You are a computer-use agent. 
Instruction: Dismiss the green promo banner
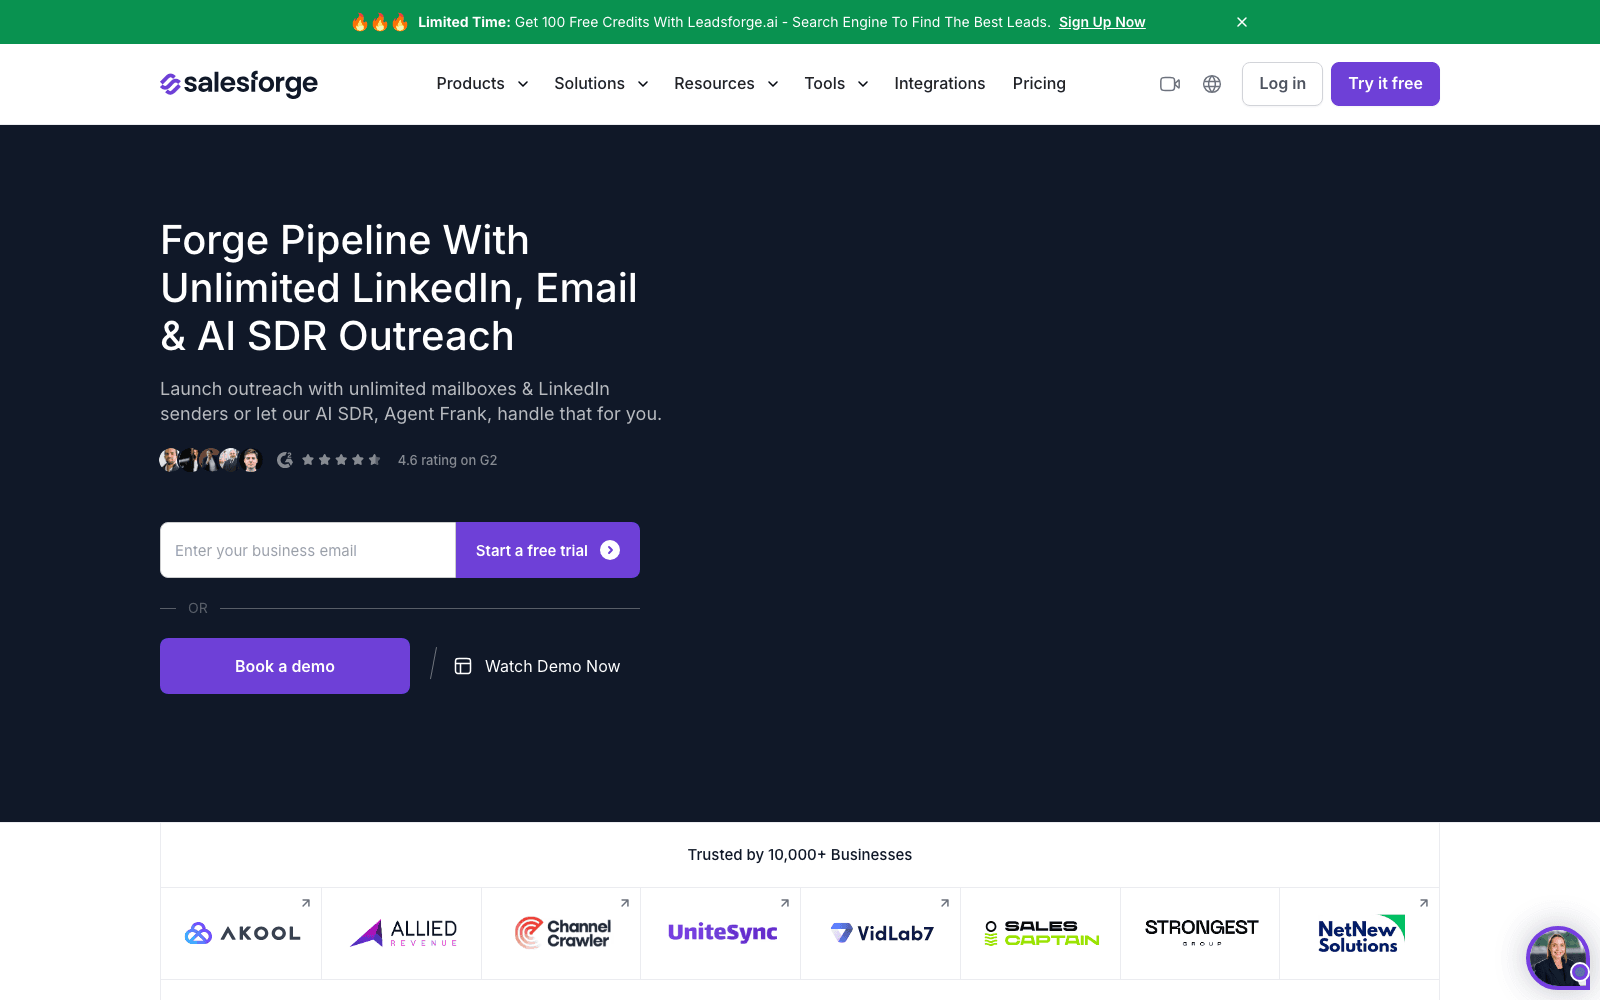click(1242, 22)
